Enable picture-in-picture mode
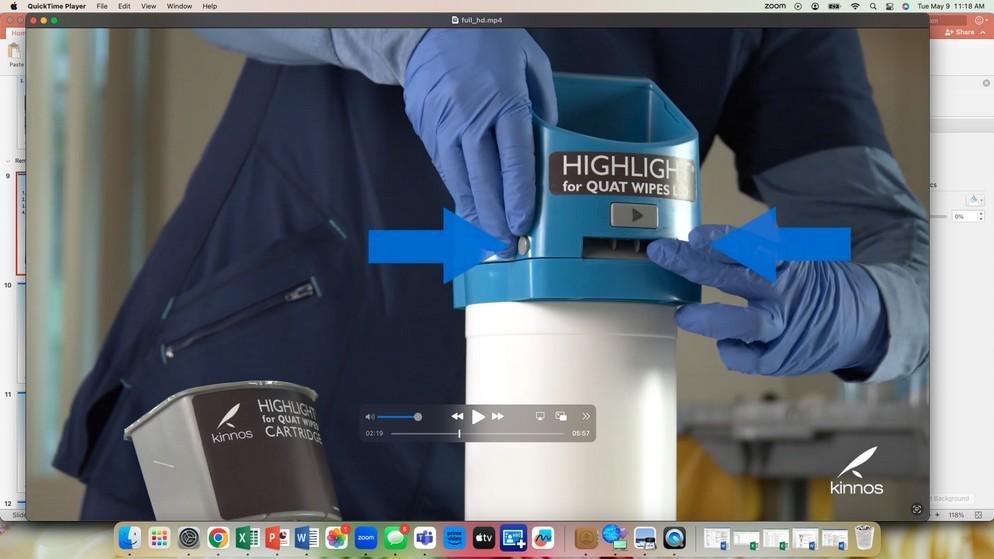Image resolution: width=994 pixels, height=559 pixels. click(x=561, y=416)
